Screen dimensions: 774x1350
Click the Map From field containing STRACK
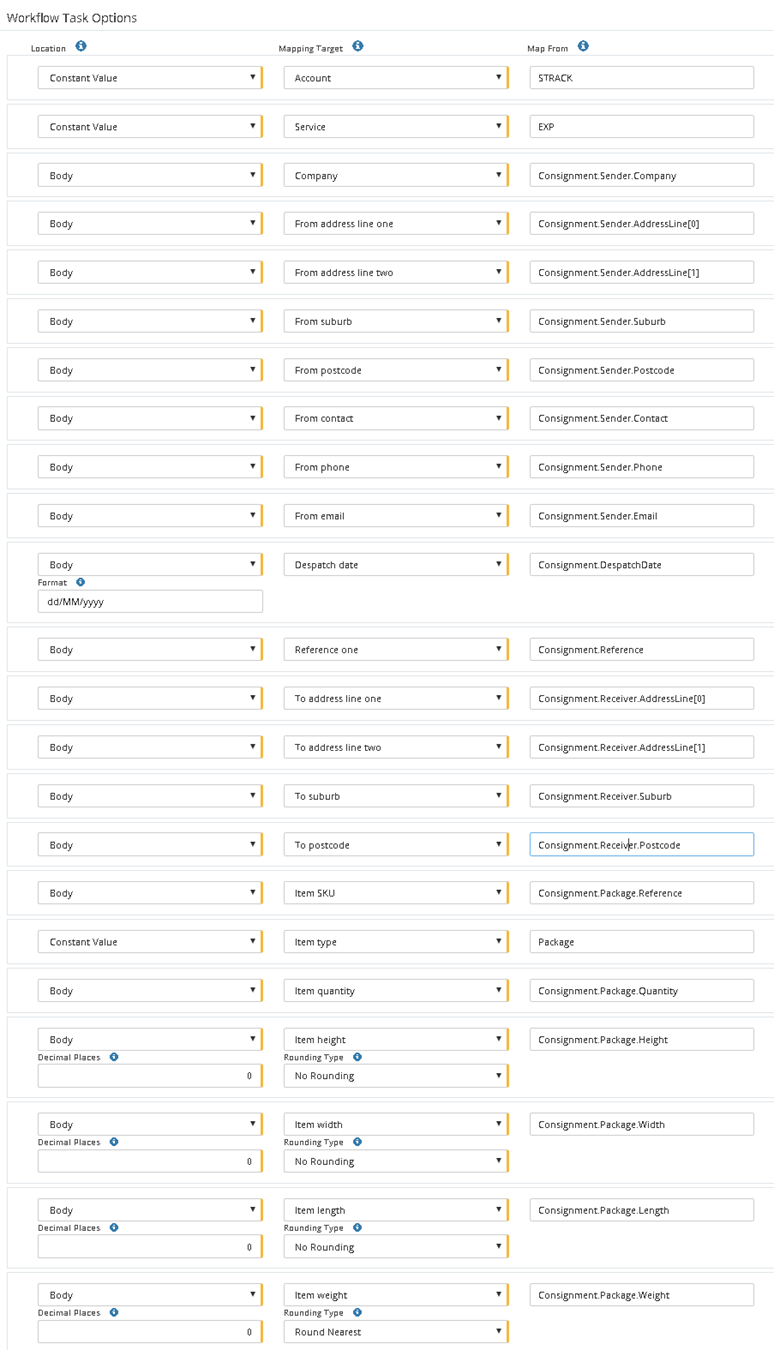(x=641, y=78)
